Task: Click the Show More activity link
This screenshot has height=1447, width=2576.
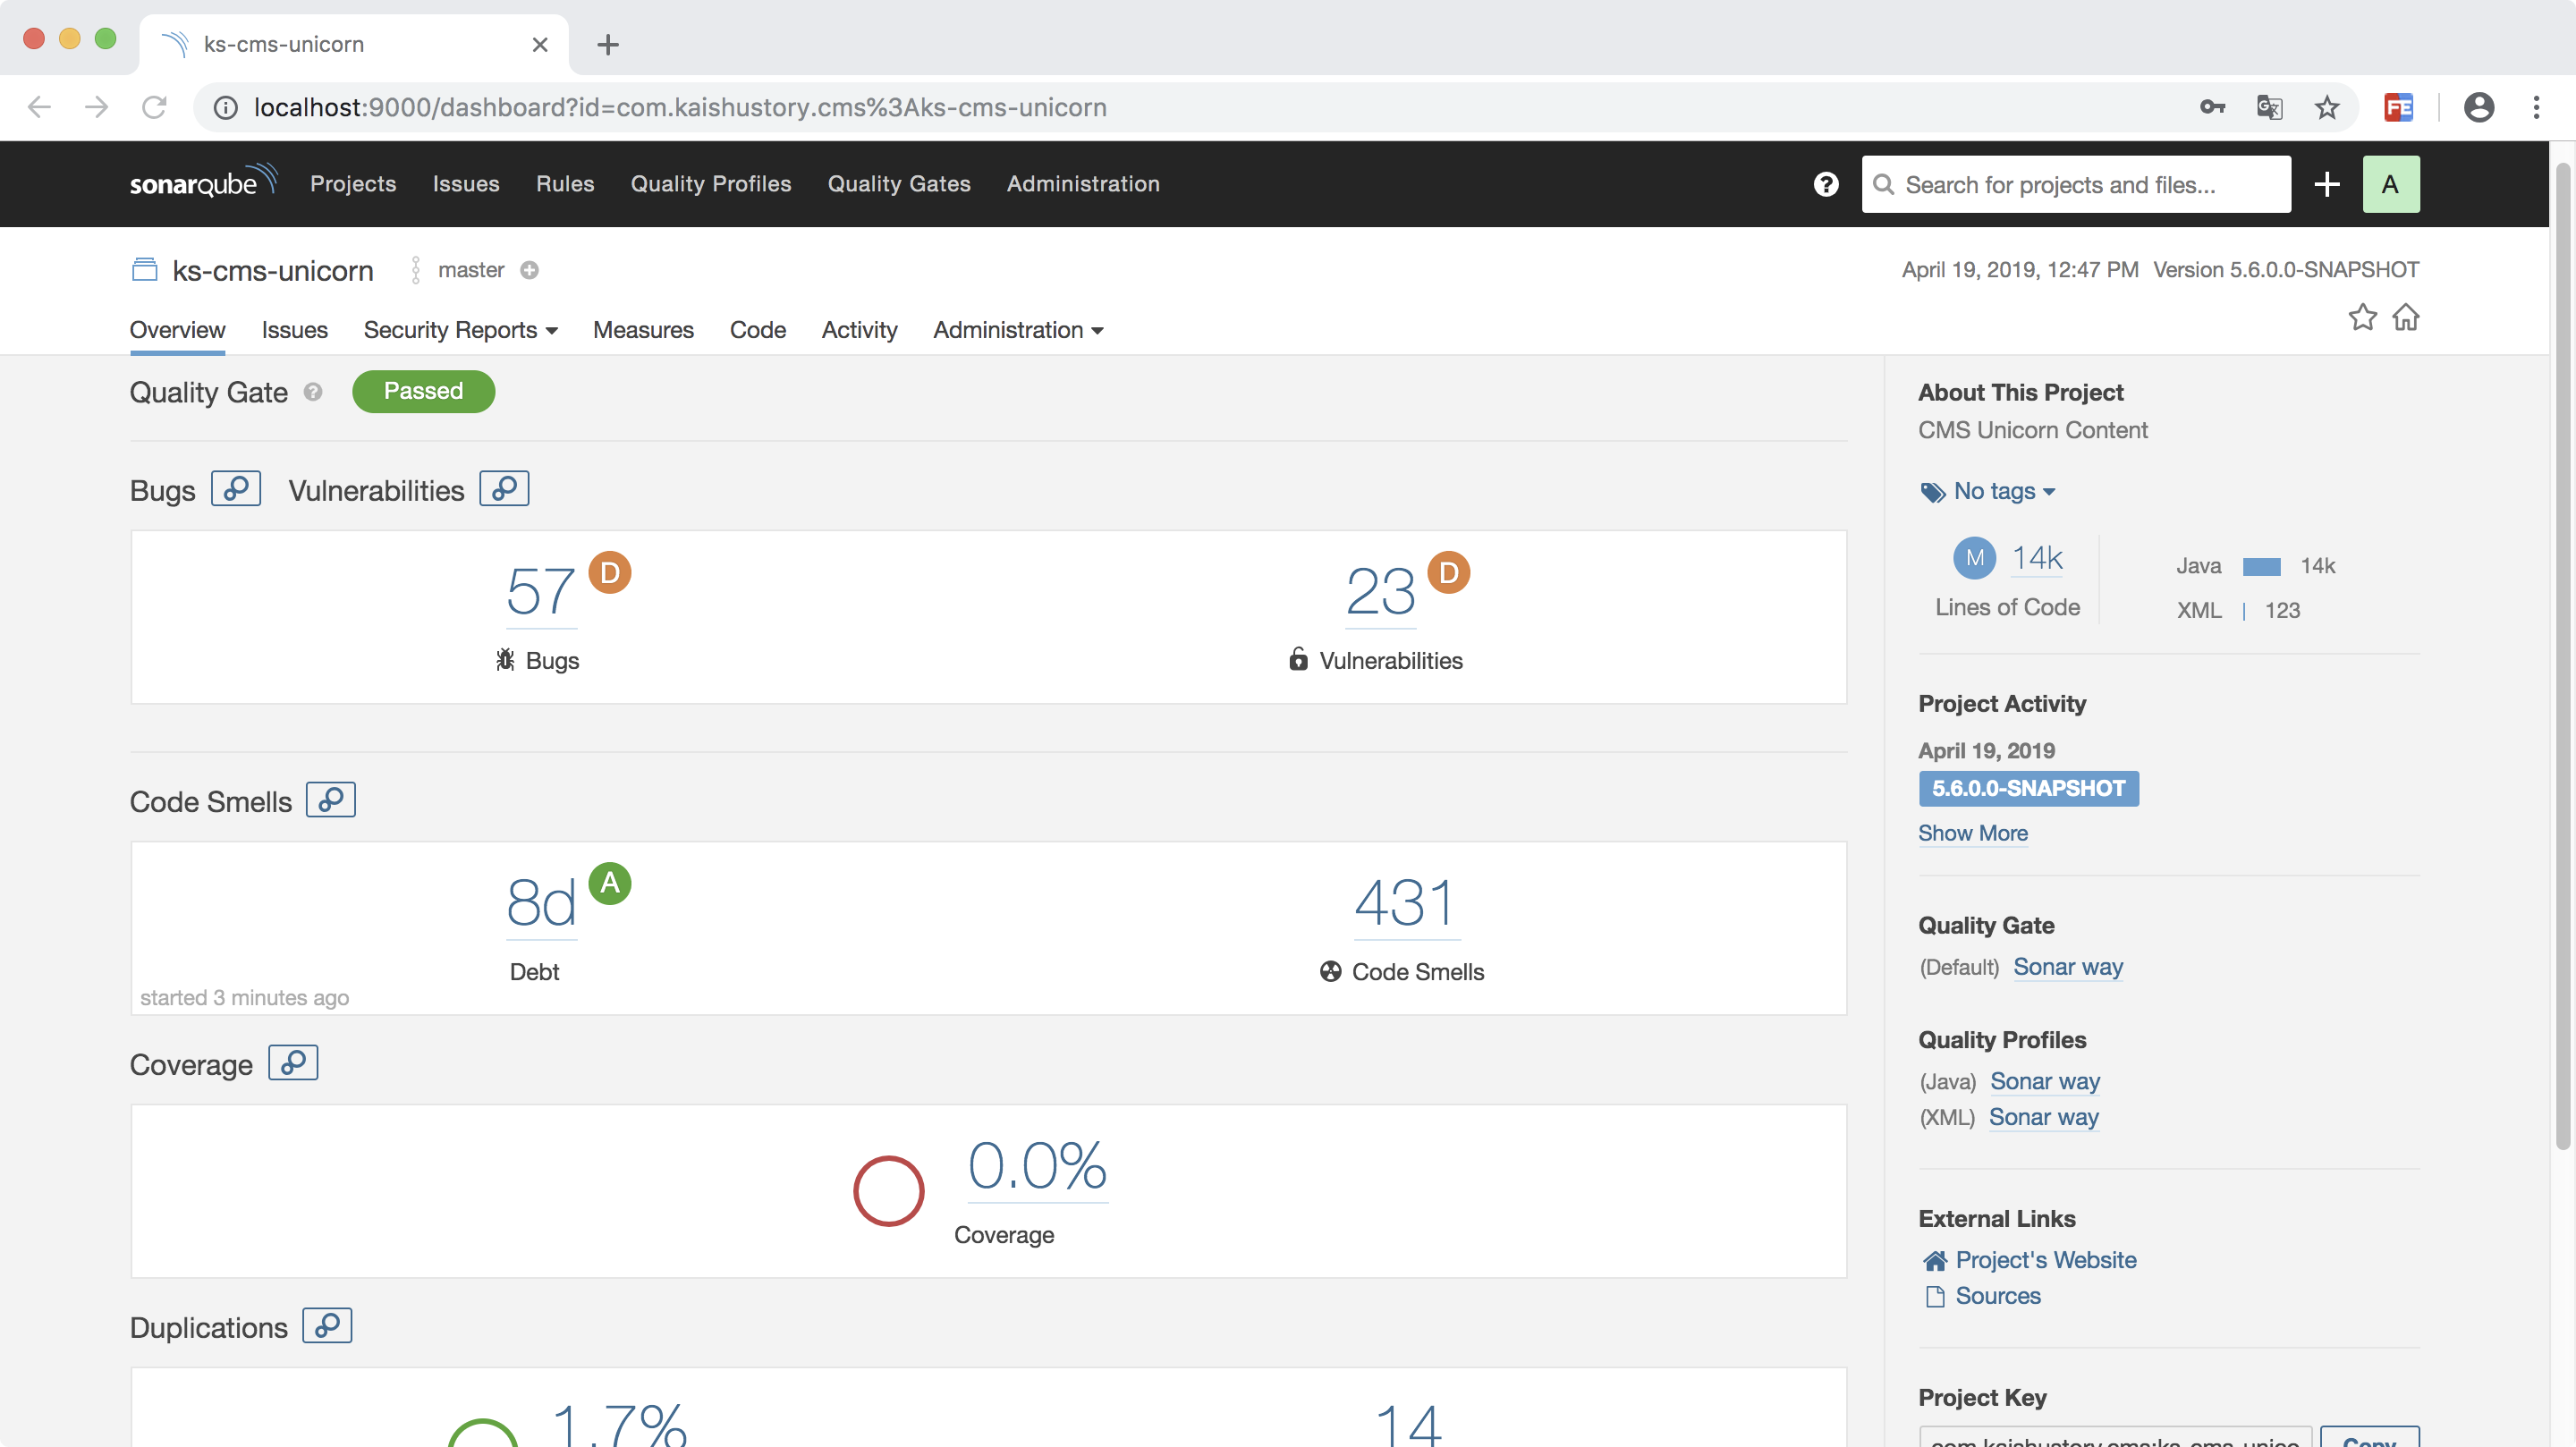Action: (x=1972, y=833)
